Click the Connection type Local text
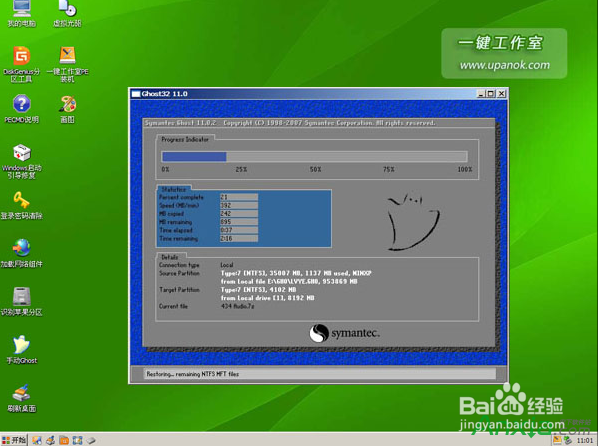This screenshot has width=598, height=446. click(227, 265)
